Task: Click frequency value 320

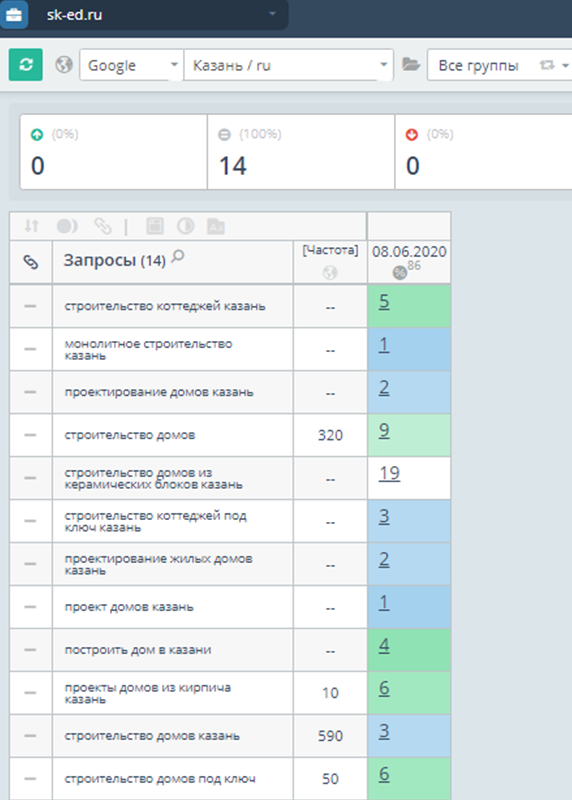Action: [x=330, y=435]
